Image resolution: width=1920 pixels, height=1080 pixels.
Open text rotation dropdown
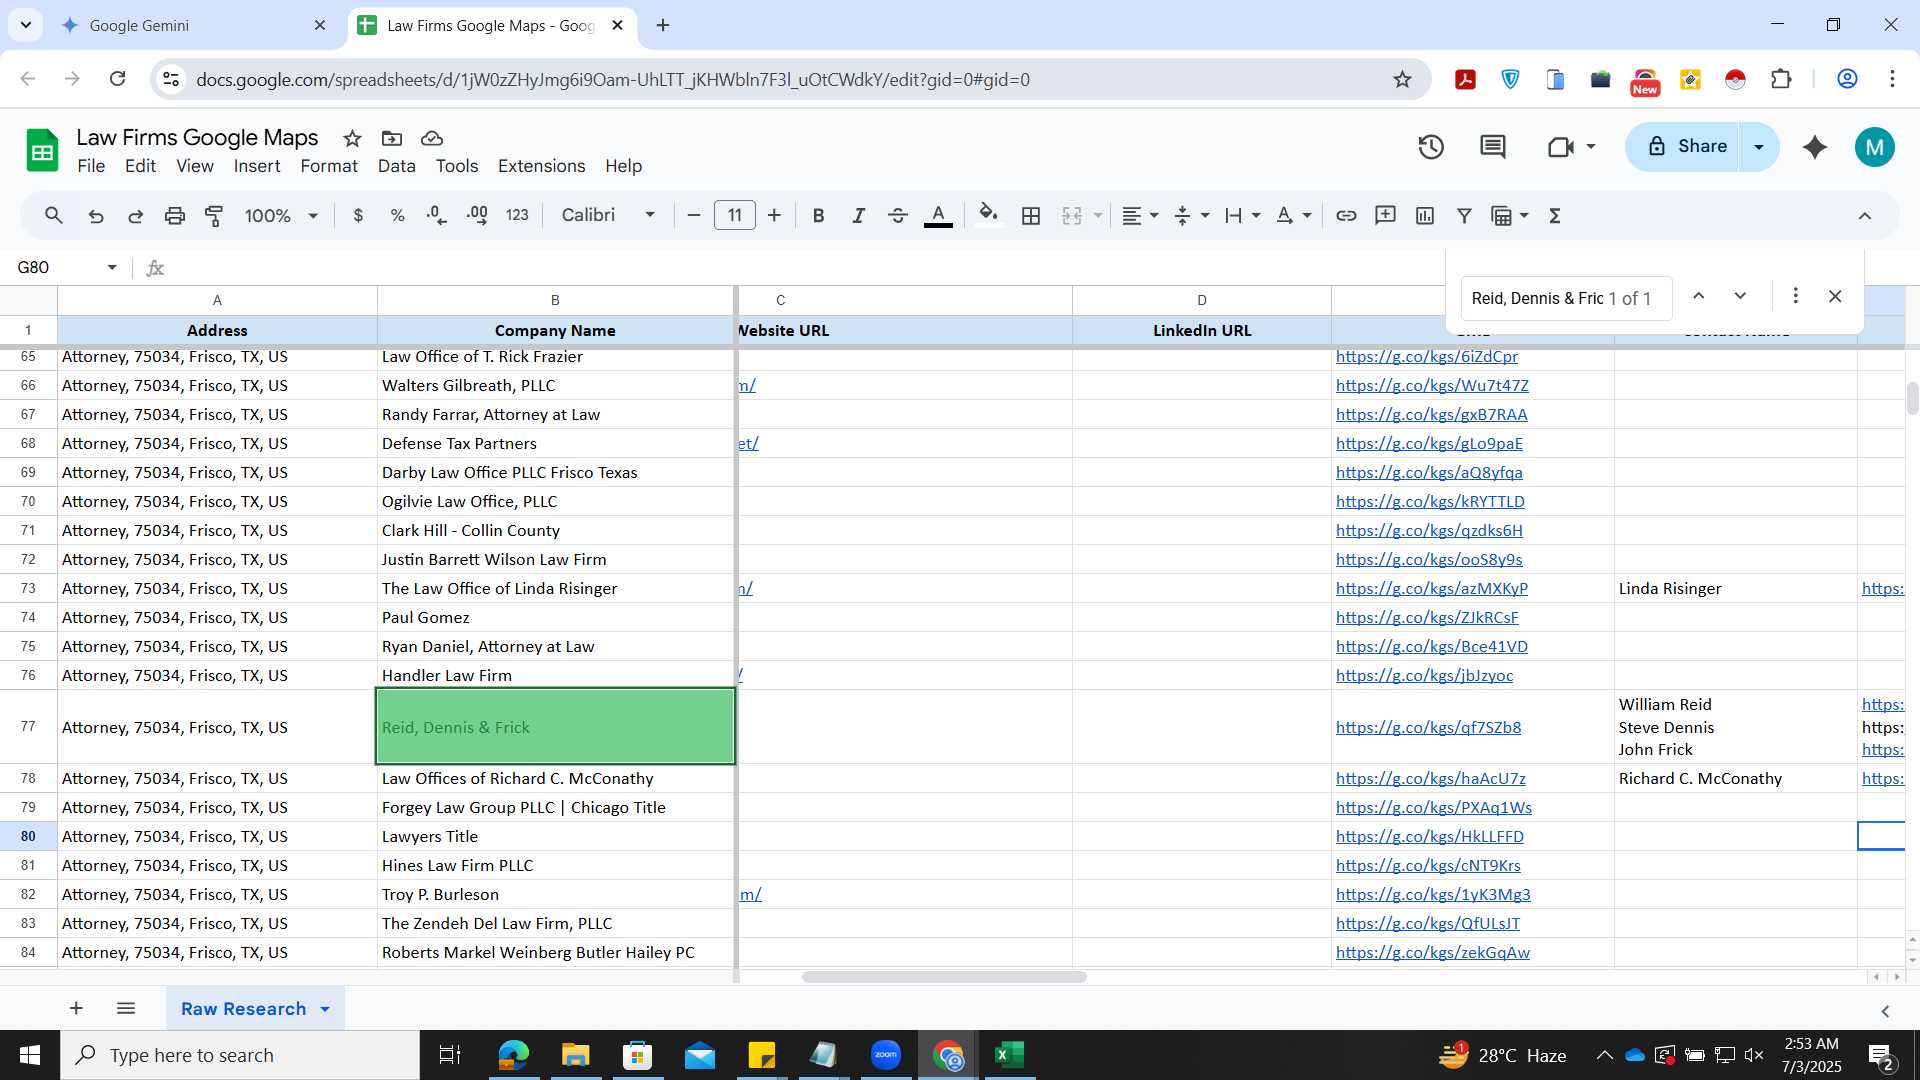pos(1294,215)
